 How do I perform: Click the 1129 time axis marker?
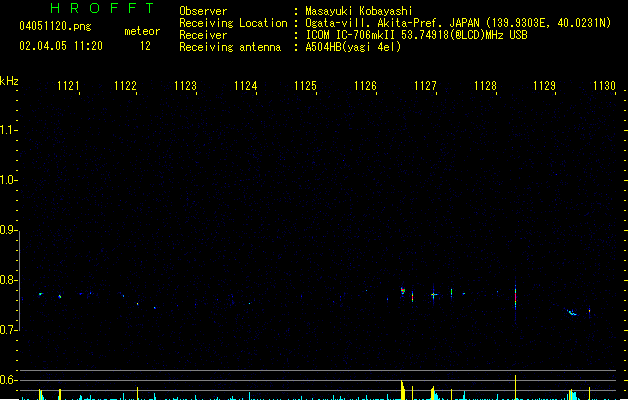544,86
